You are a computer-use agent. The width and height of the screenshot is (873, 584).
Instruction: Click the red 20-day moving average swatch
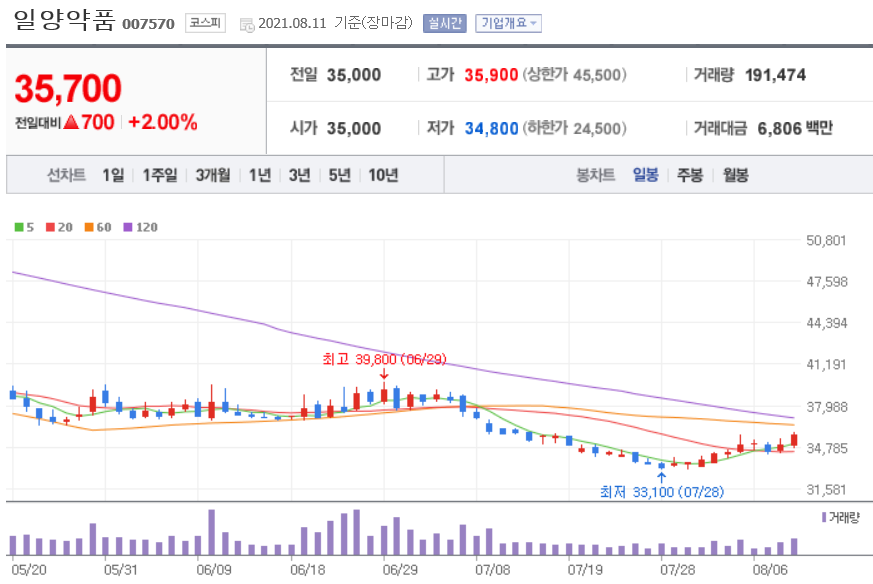[x=50, y=227]
